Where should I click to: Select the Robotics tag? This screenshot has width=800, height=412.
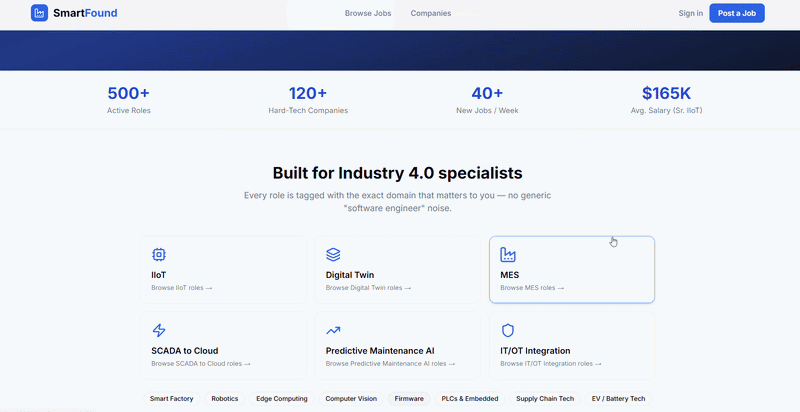225,399
